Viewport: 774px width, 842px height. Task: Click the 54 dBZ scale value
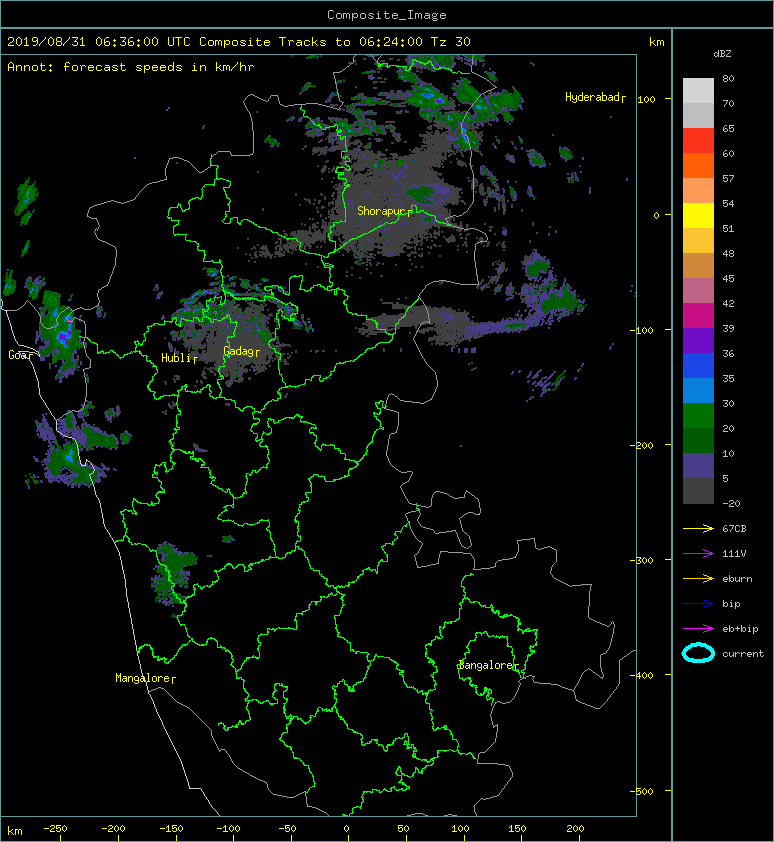[x=728, y=204]
